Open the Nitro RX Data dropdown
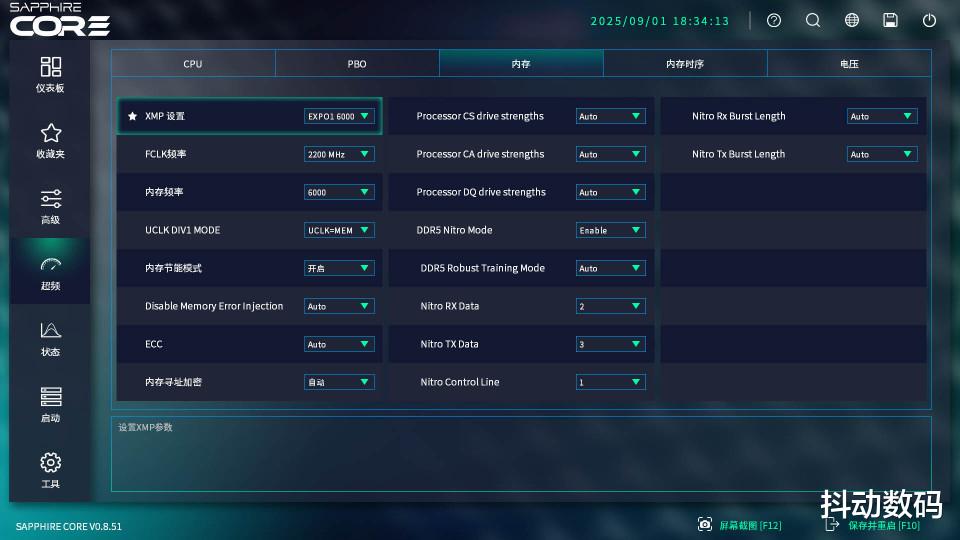960x540 pixels. pyautogui.click(x=610, y=306)
